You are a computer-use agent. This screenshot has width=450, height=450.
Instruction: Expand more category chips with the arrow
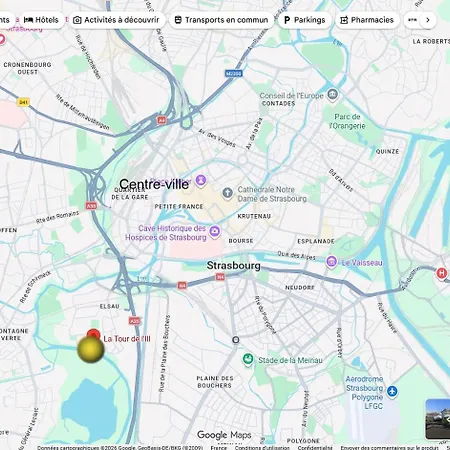click(428, 20)
